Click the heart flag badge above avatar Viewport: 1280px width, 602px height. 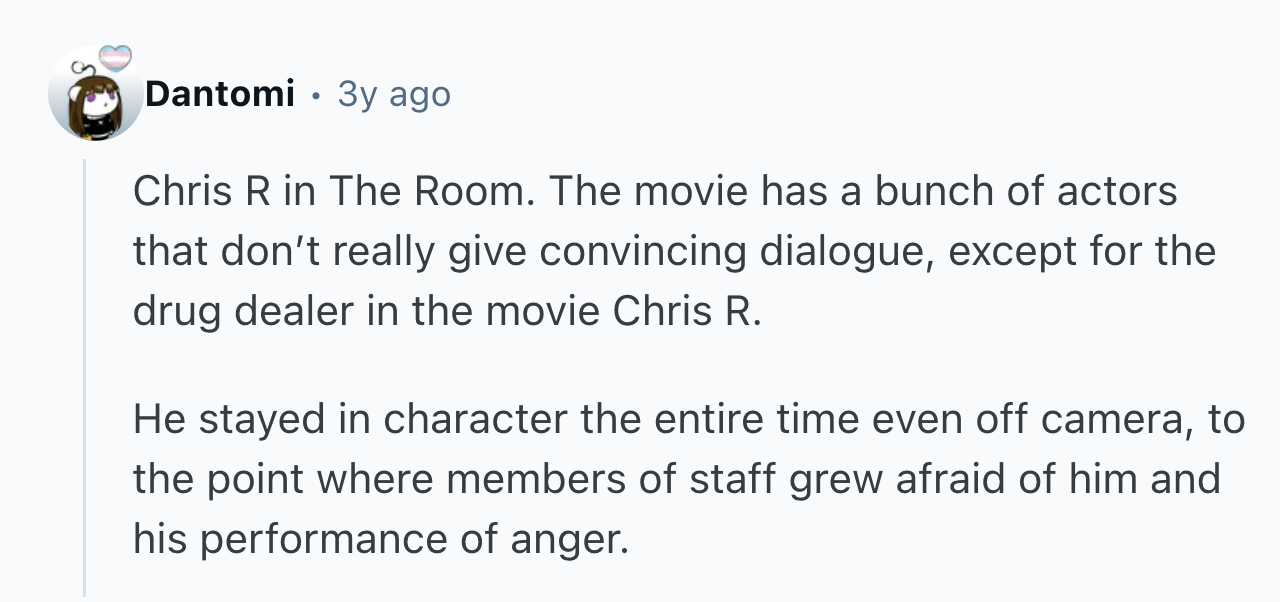coord(116,57)
